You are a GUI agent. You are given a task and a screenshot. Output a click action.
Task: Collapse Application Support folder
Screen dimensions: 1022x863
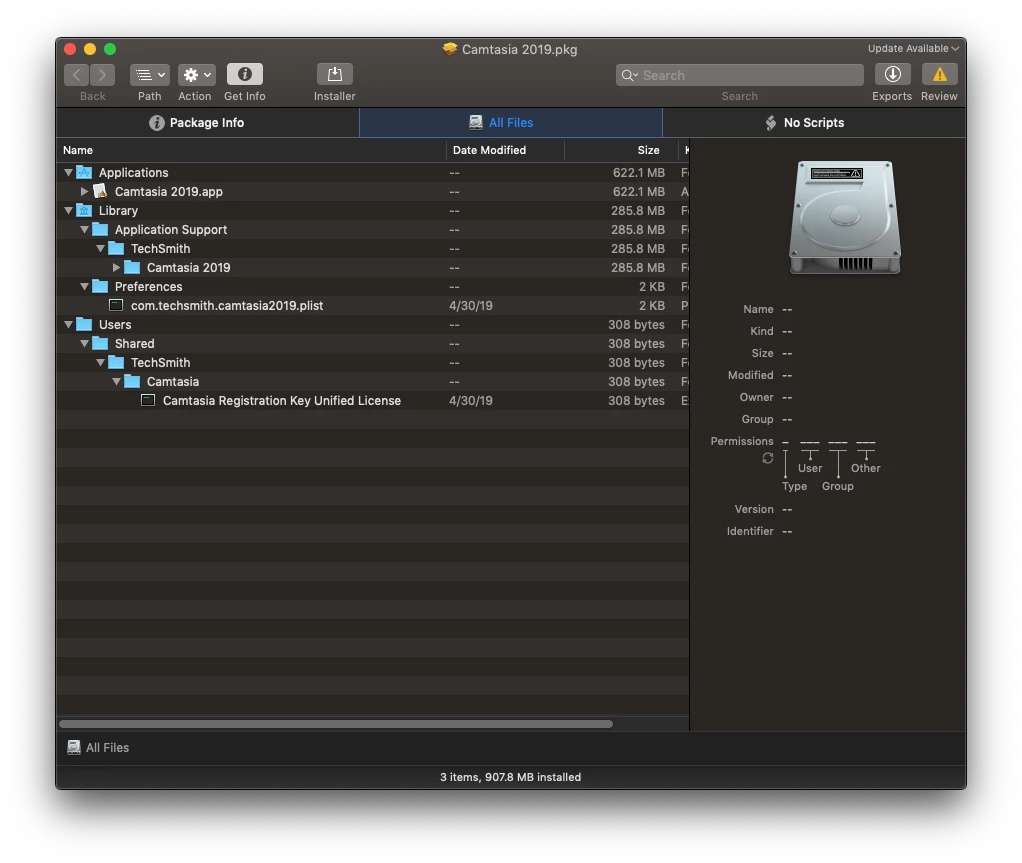point(84,229)
